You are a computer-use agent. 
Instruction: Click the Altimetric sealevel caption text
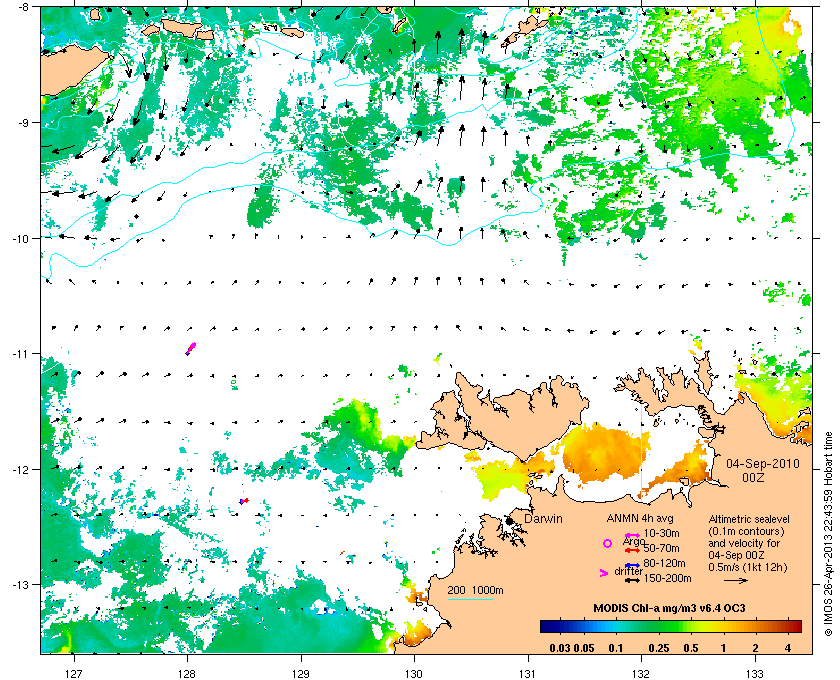[x=748, y=519]
